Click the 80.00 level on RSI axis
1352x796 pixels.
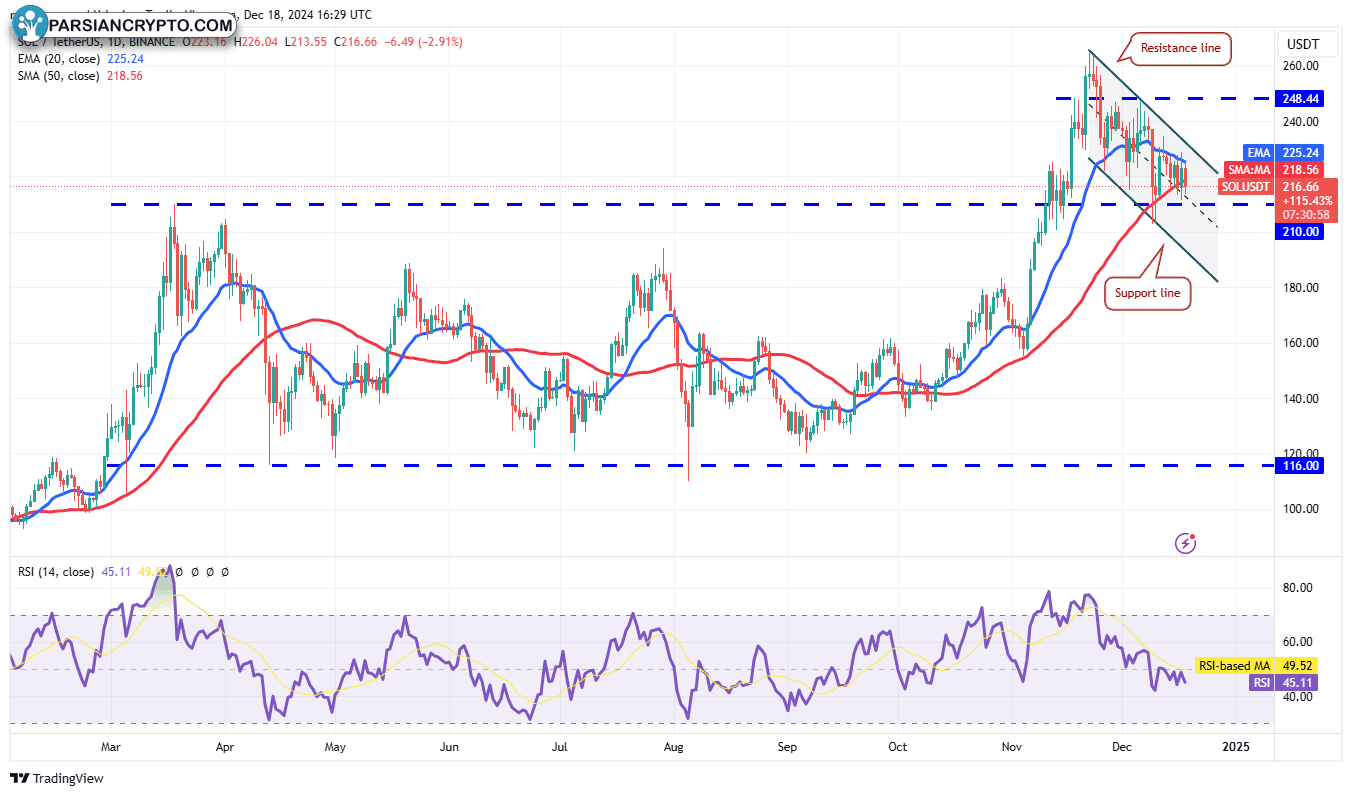pyautogui.click(x=1297, y=588)
